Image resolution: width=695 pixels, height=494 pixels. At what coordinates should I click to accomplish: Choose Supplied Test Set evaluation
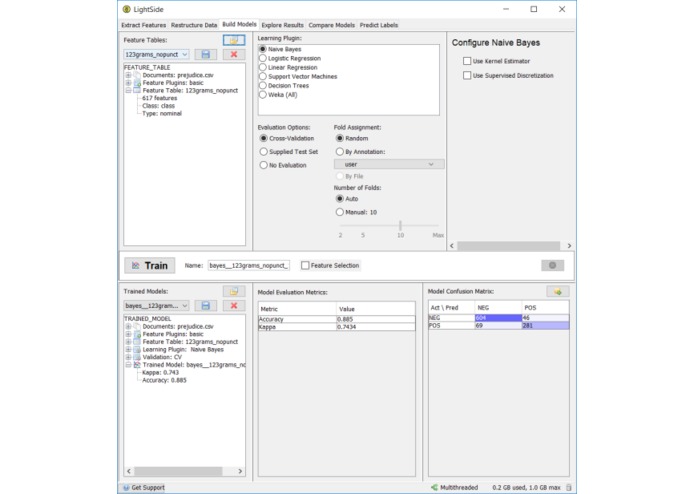point(264,152)
